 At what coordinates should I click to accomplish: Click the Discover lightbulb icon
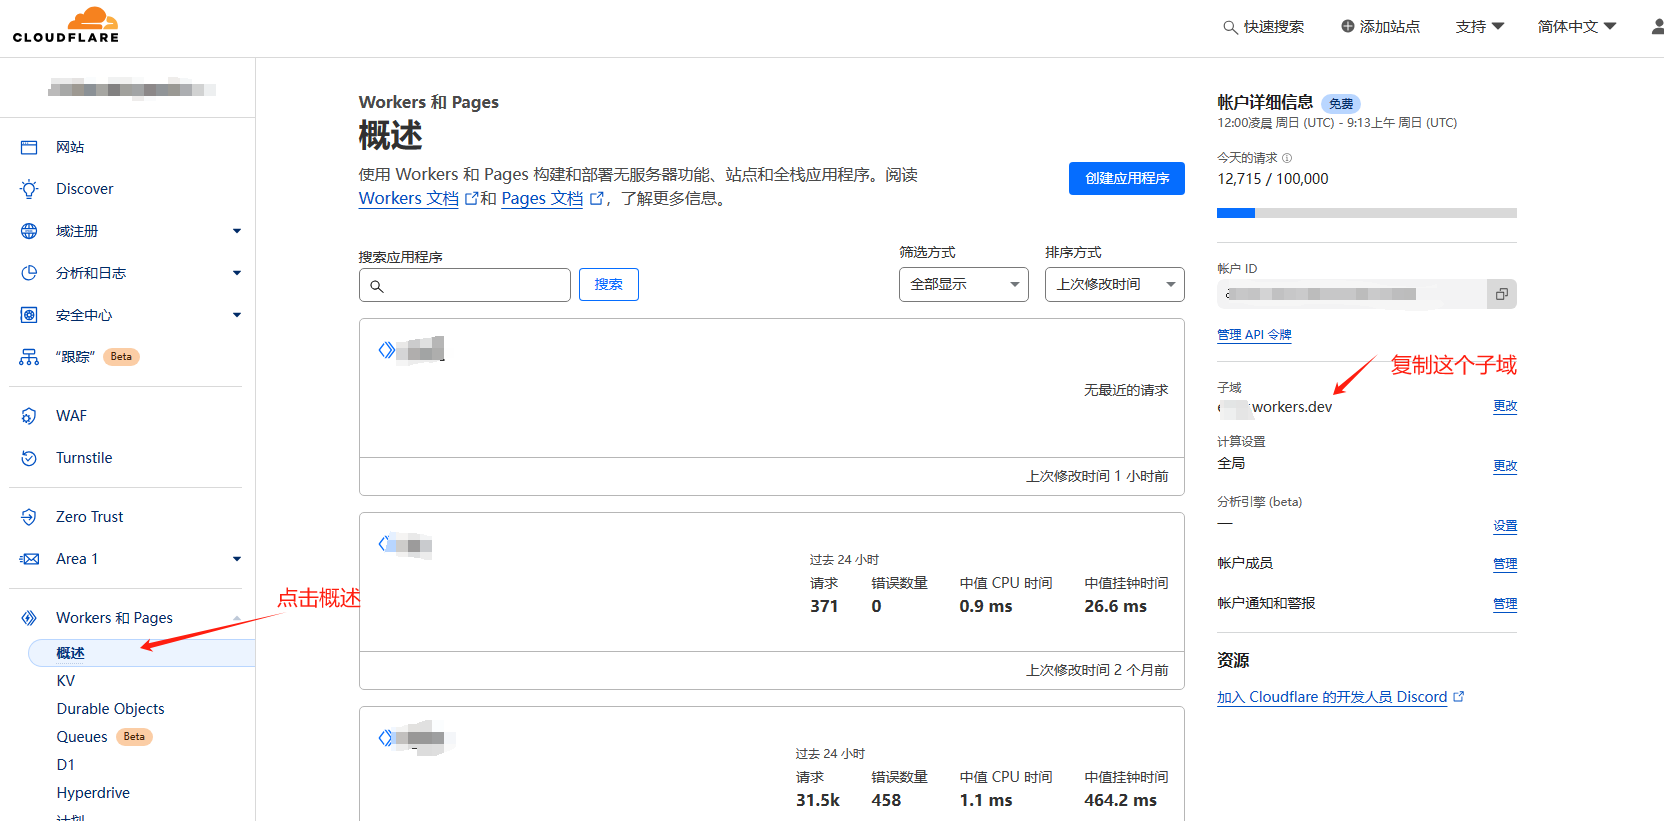click(29, 189)
